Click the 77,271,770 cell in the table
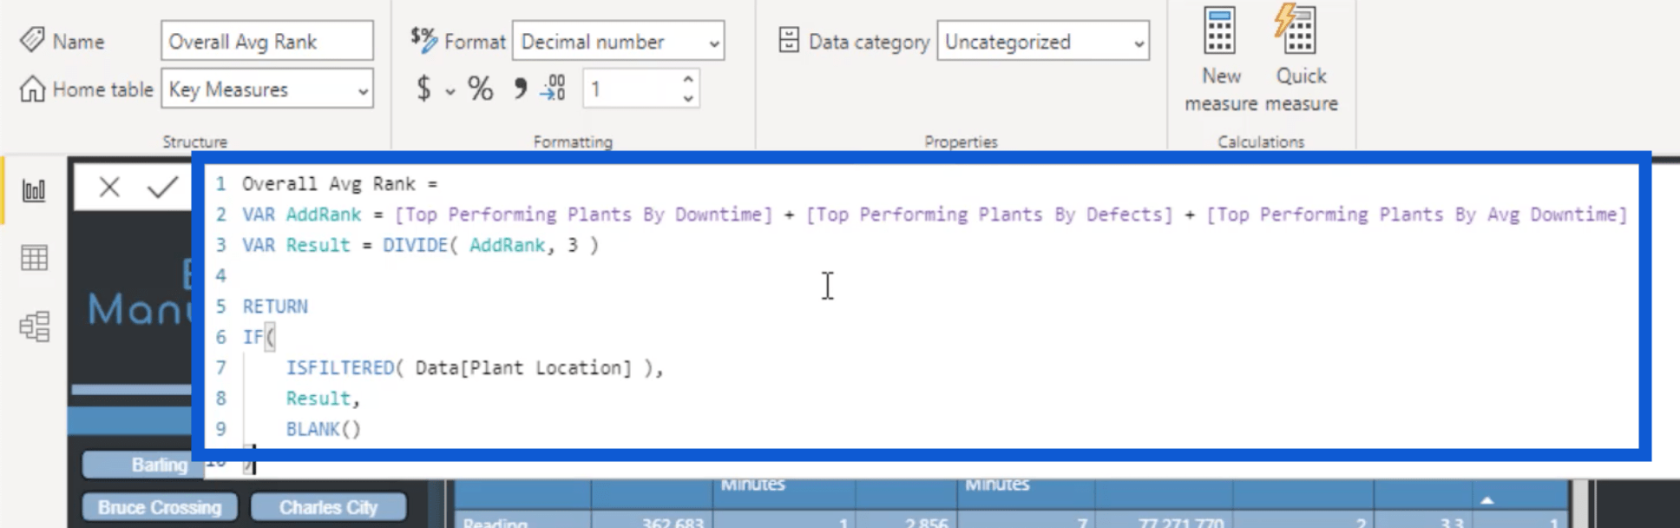This screenshot has height=528, width=1680. [x=1181, y=522]
